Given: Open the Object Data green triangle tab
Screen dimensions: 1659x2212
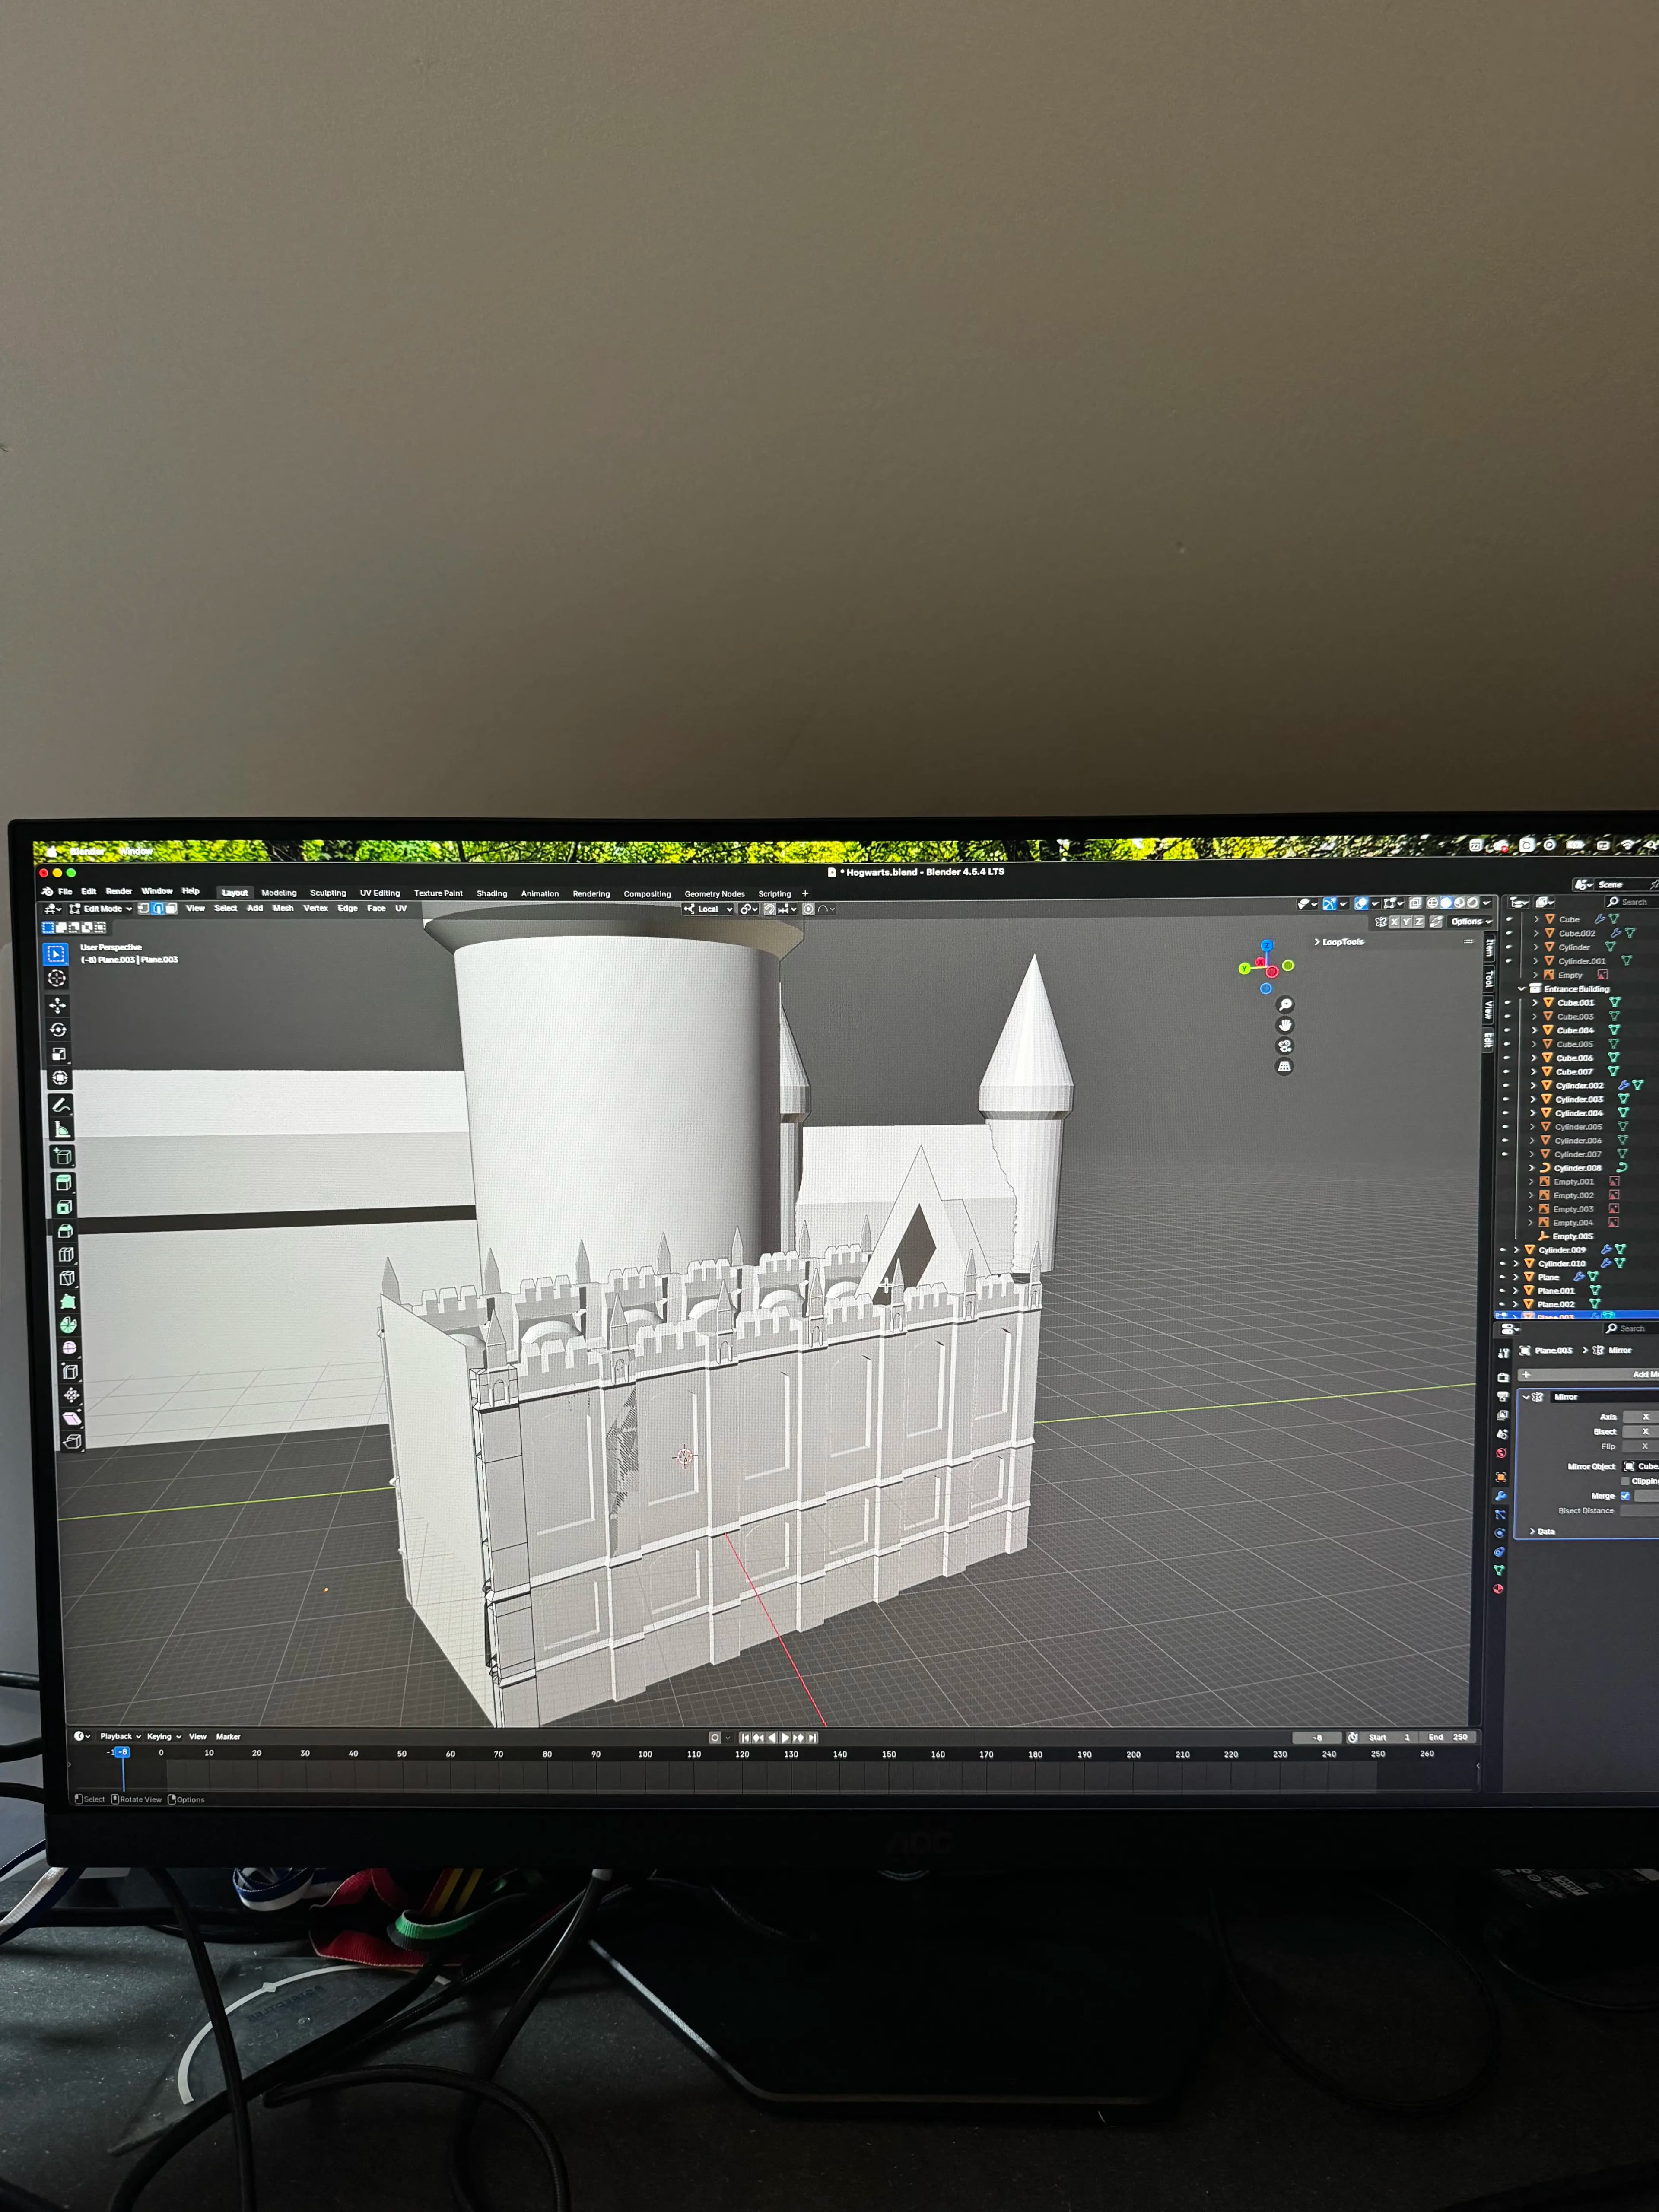Looking at the screenshot, I should pos(1499,1570).
